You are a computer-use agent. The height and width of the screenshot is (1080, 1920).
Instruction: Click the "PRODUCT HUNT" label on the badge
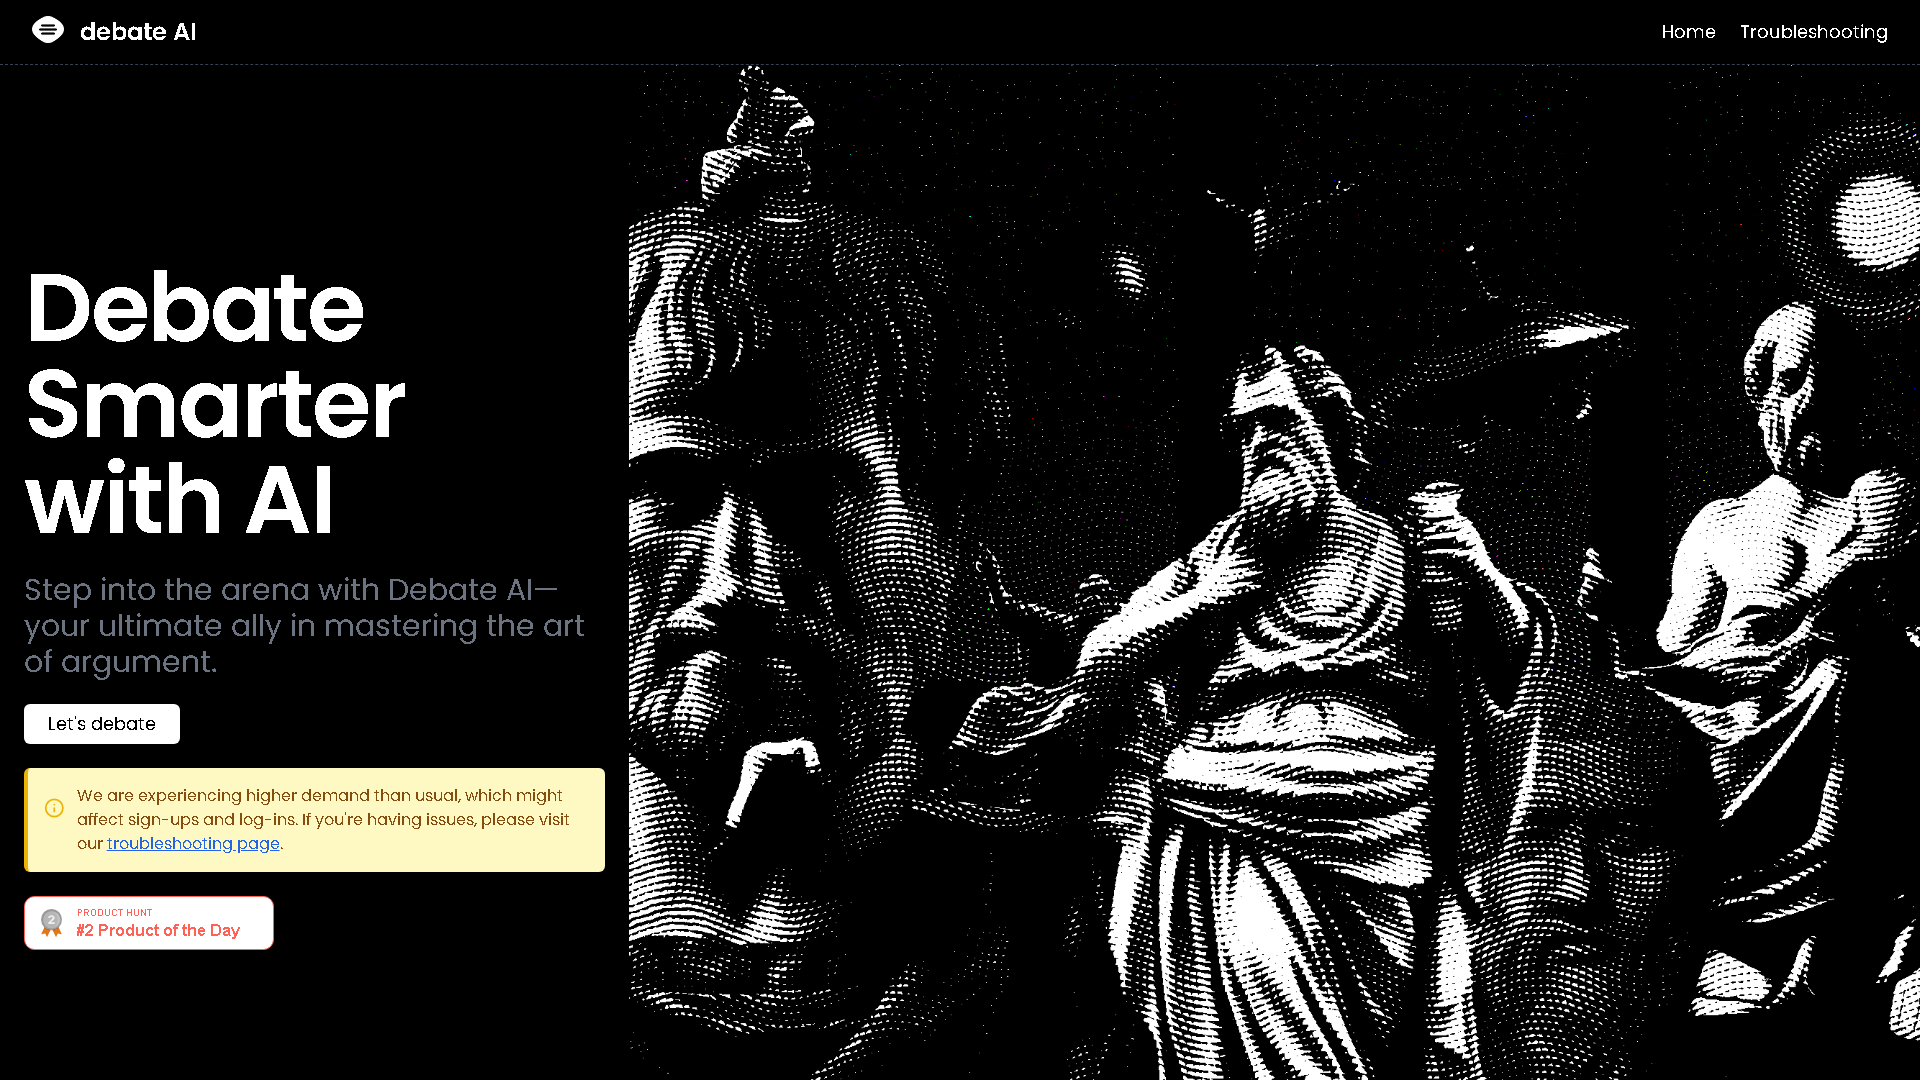pyautogui.click(x=114, y=912)
